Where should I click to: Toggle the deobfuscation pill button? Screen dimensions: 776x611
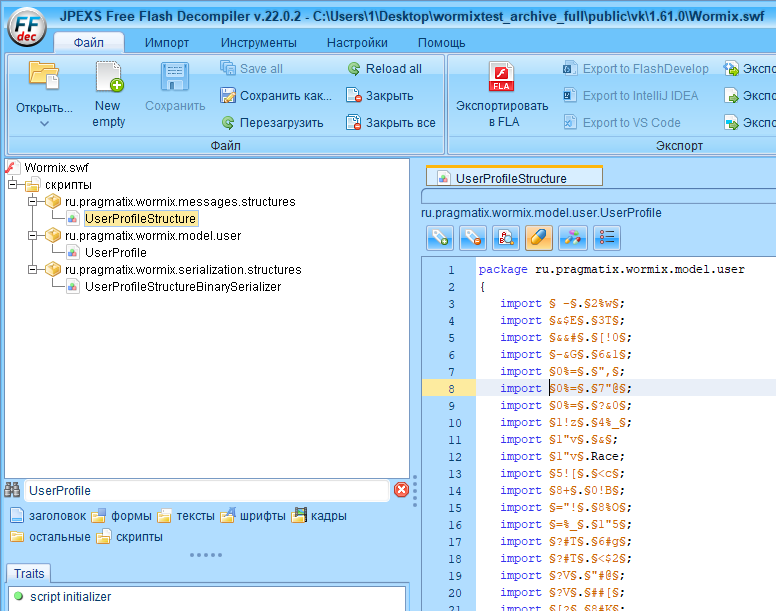(x=539, y=238)
